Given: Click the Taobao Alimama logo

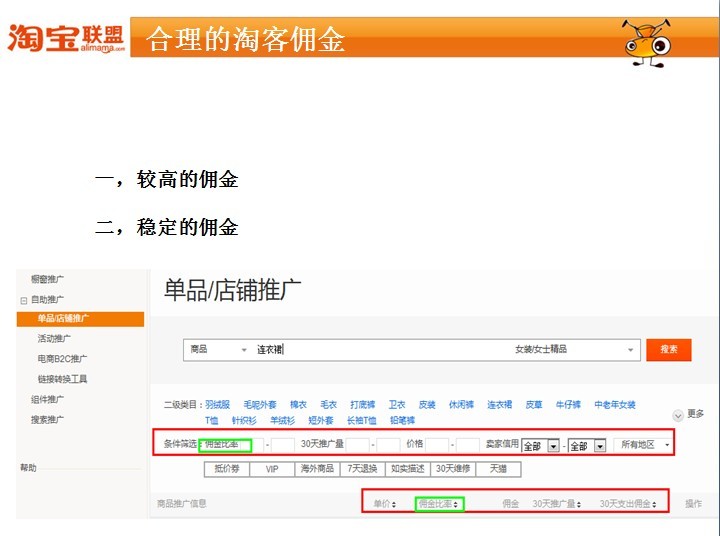Looking at the screenshot, I should click(66, 38).
